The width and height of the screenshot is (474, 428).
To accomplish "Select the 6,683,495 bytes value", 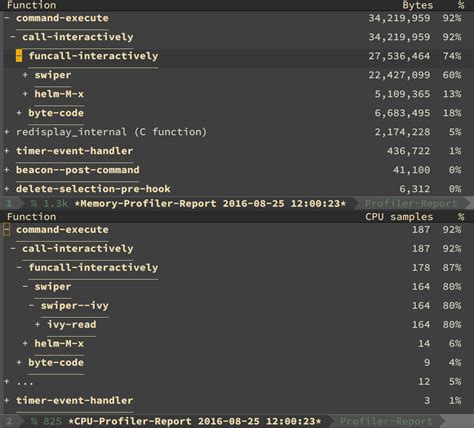I will tap(402, 113).
